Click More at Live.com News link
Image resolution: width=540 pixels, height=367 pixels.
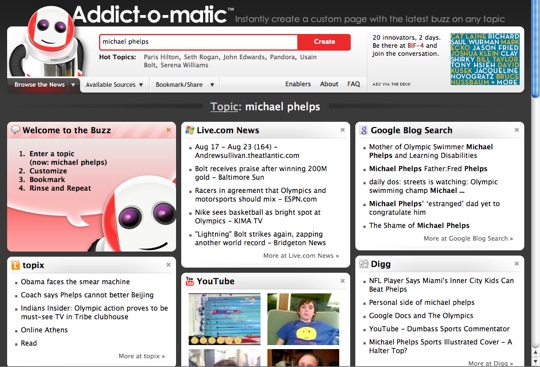click(x=301, y=256)
